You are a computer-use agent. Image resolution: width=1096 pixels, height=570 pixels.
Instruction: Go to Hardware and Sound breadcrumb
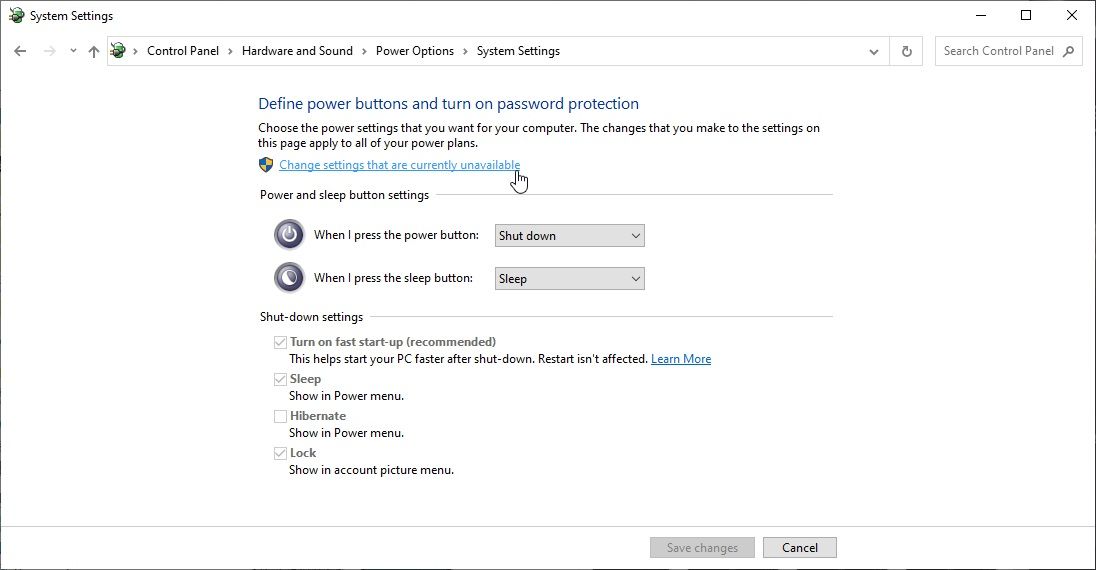(297, 51)
